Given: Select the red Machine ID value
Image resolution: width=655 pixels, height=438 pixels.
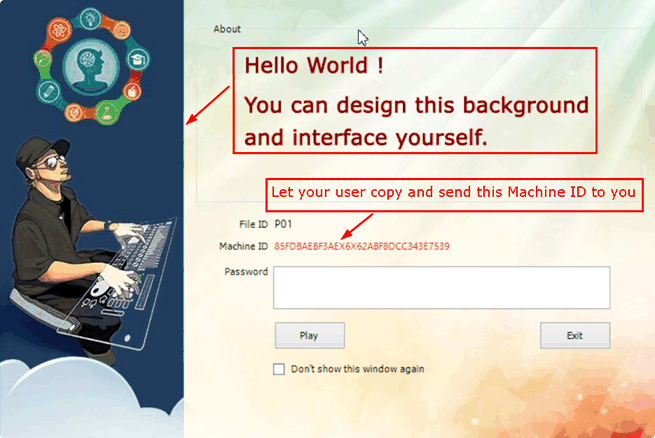Looking at the screenshot, I should (x=362, y=246).
